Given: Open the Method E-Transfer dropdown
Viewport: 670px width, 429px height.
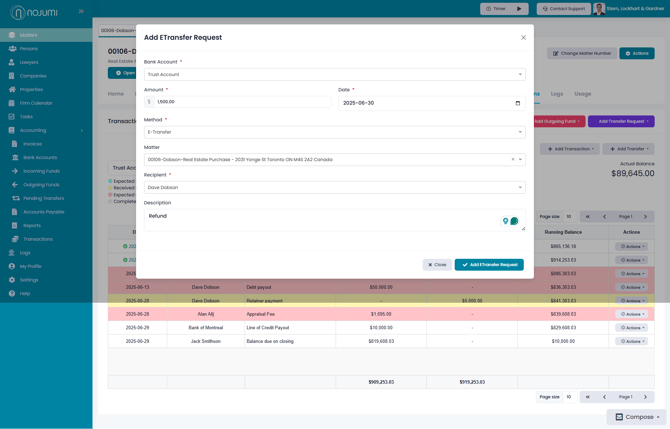Looking at the screenshot, I should click(x=335, y=132).
